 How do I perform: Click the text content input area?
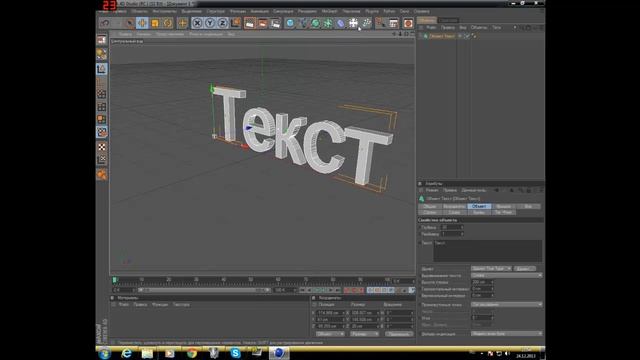[488, 251]
